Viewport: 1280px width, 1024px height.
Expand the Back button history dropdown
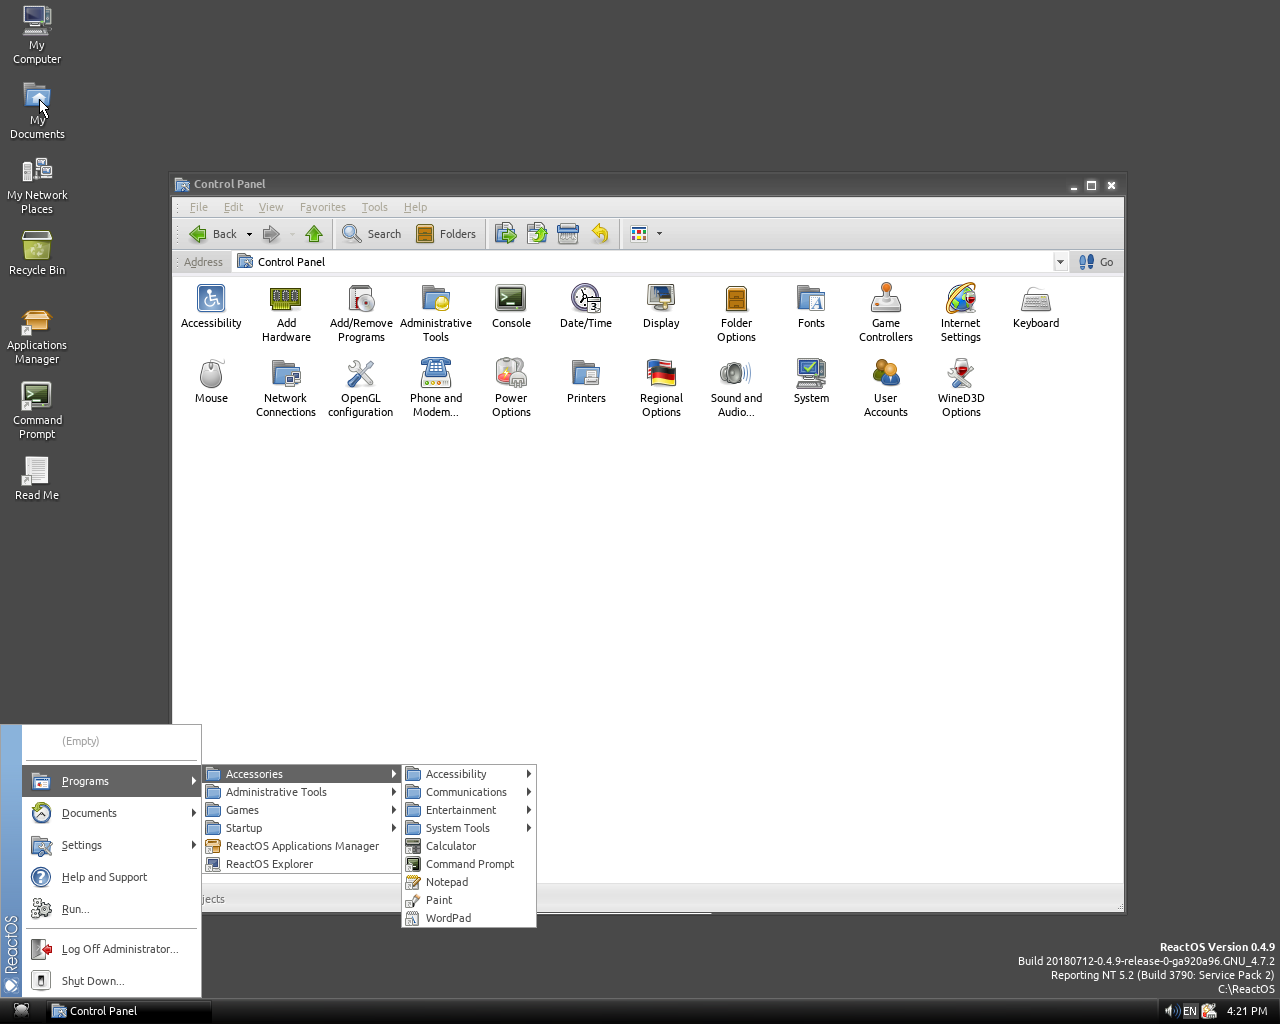[x=249, y=234]
